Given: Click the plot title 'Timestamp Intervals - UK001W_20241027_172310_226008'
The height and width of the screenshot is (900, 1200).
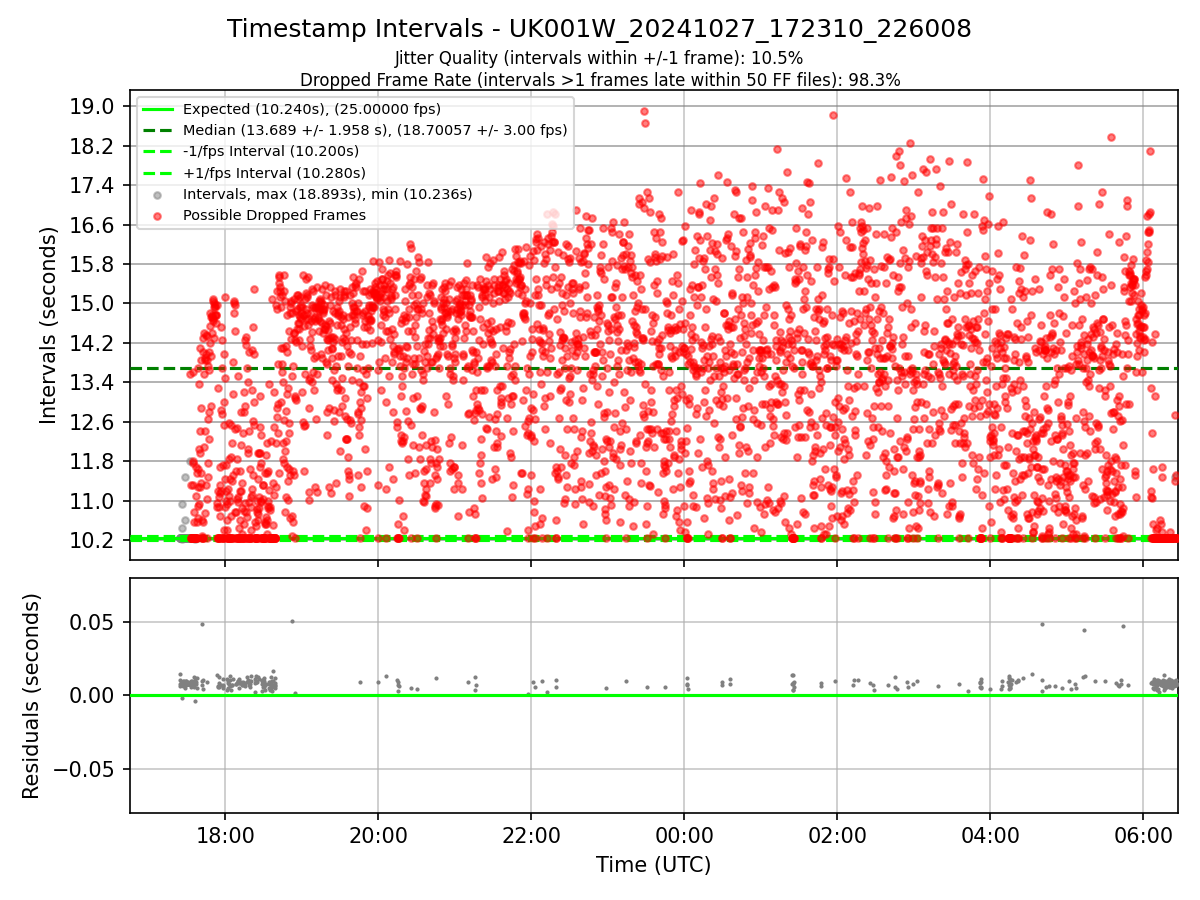Looking at the screenshot, I should click(x=599, y=29).
